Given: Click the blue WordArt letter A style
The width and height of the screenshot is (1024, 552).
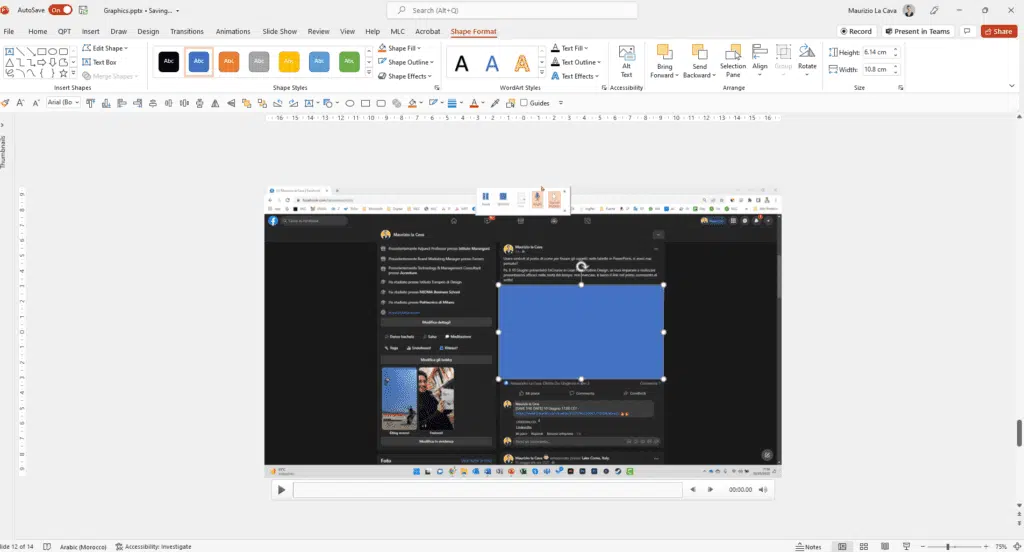Looking at the screenshot, I should [493, 63].
